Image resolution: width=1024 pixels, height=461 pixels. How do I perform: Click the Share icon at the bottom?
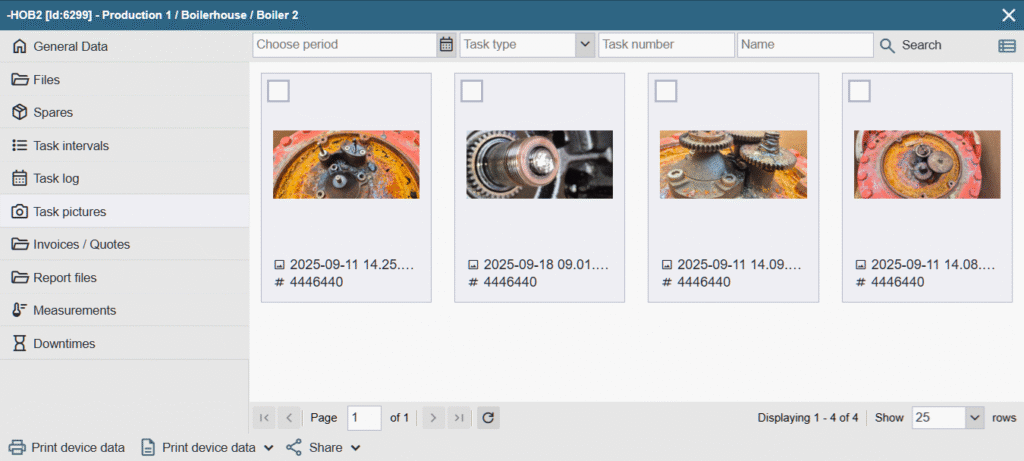click(294, 447)
